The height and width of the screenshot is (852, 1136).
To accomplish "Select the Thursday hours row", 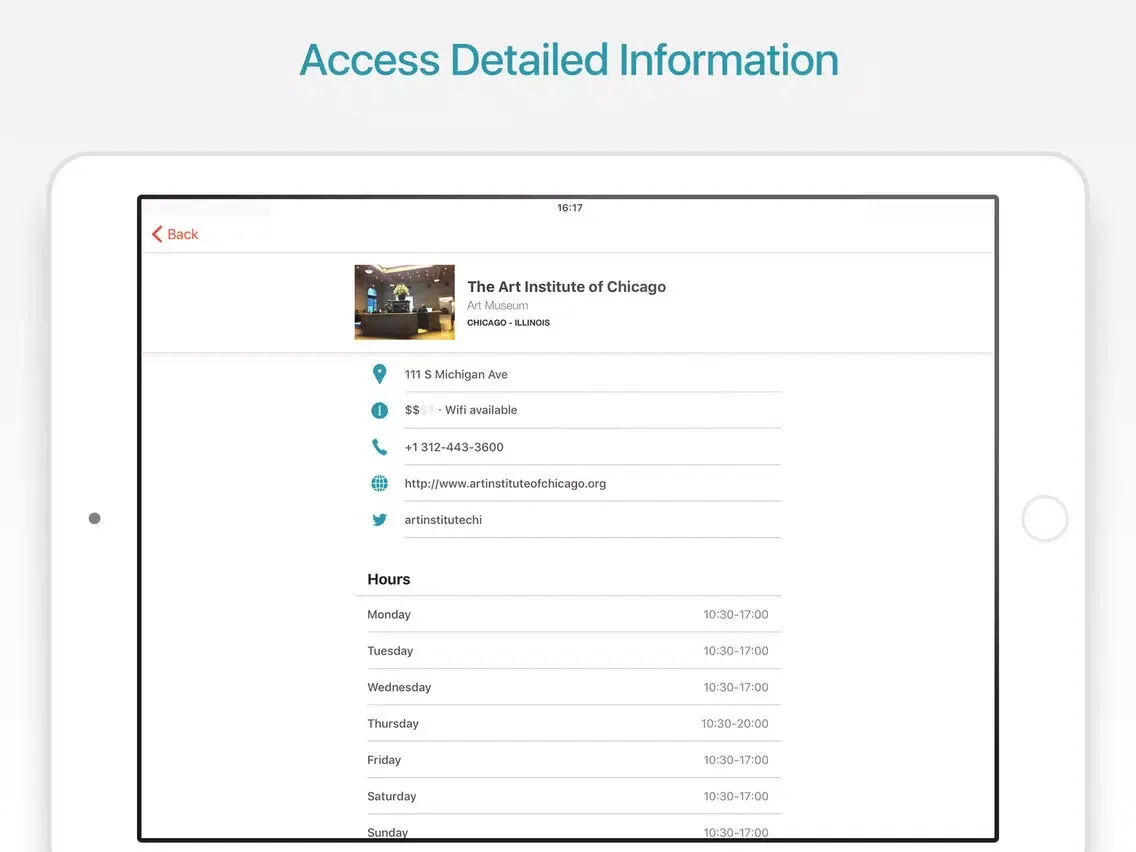I will click(568, 723).
